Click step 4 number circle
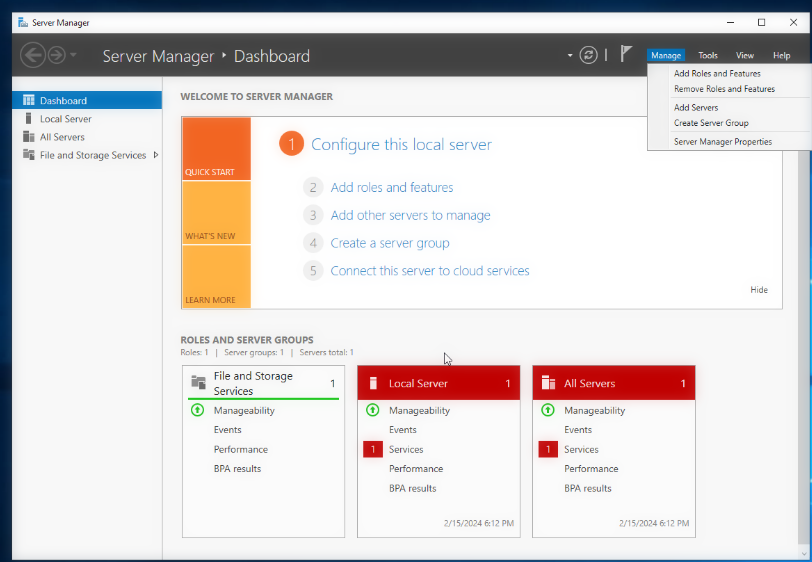Screen dimensions: 812x562 click(313, 243)
